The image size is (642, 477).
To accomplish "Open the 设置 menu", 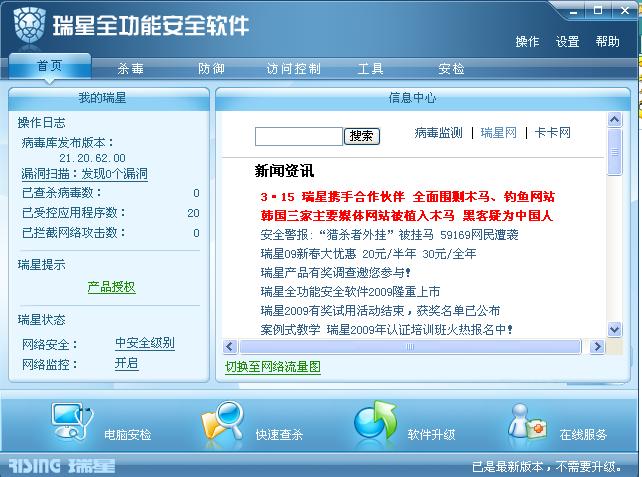I will [567, 41].
